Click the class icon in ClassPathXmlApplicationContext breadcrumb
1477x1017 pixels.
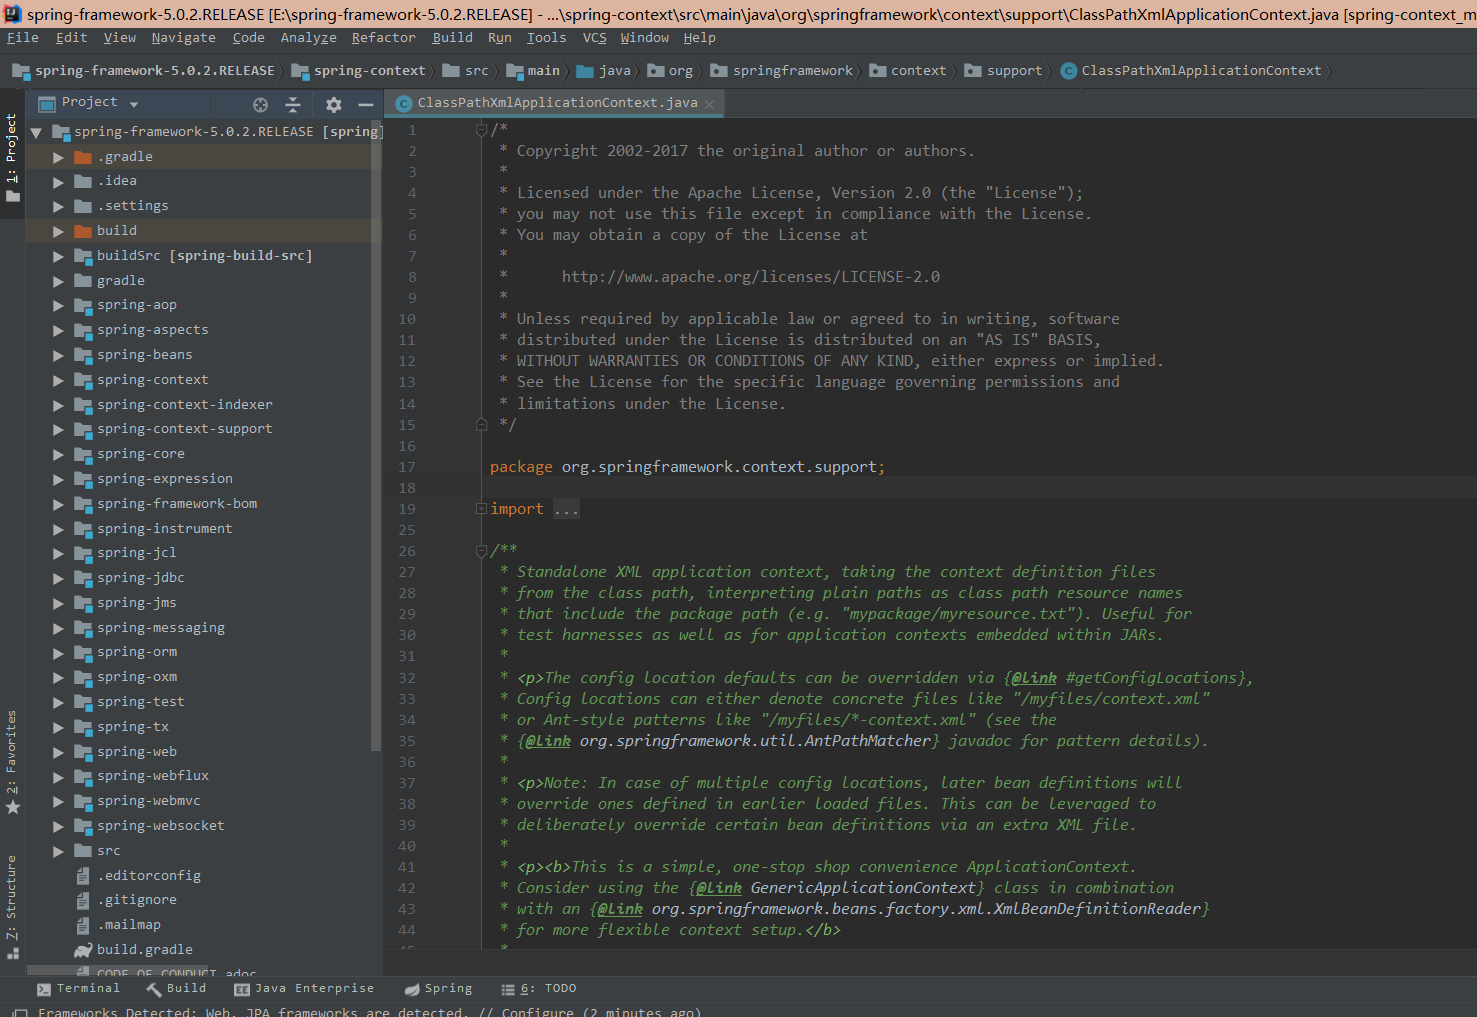1068,71
